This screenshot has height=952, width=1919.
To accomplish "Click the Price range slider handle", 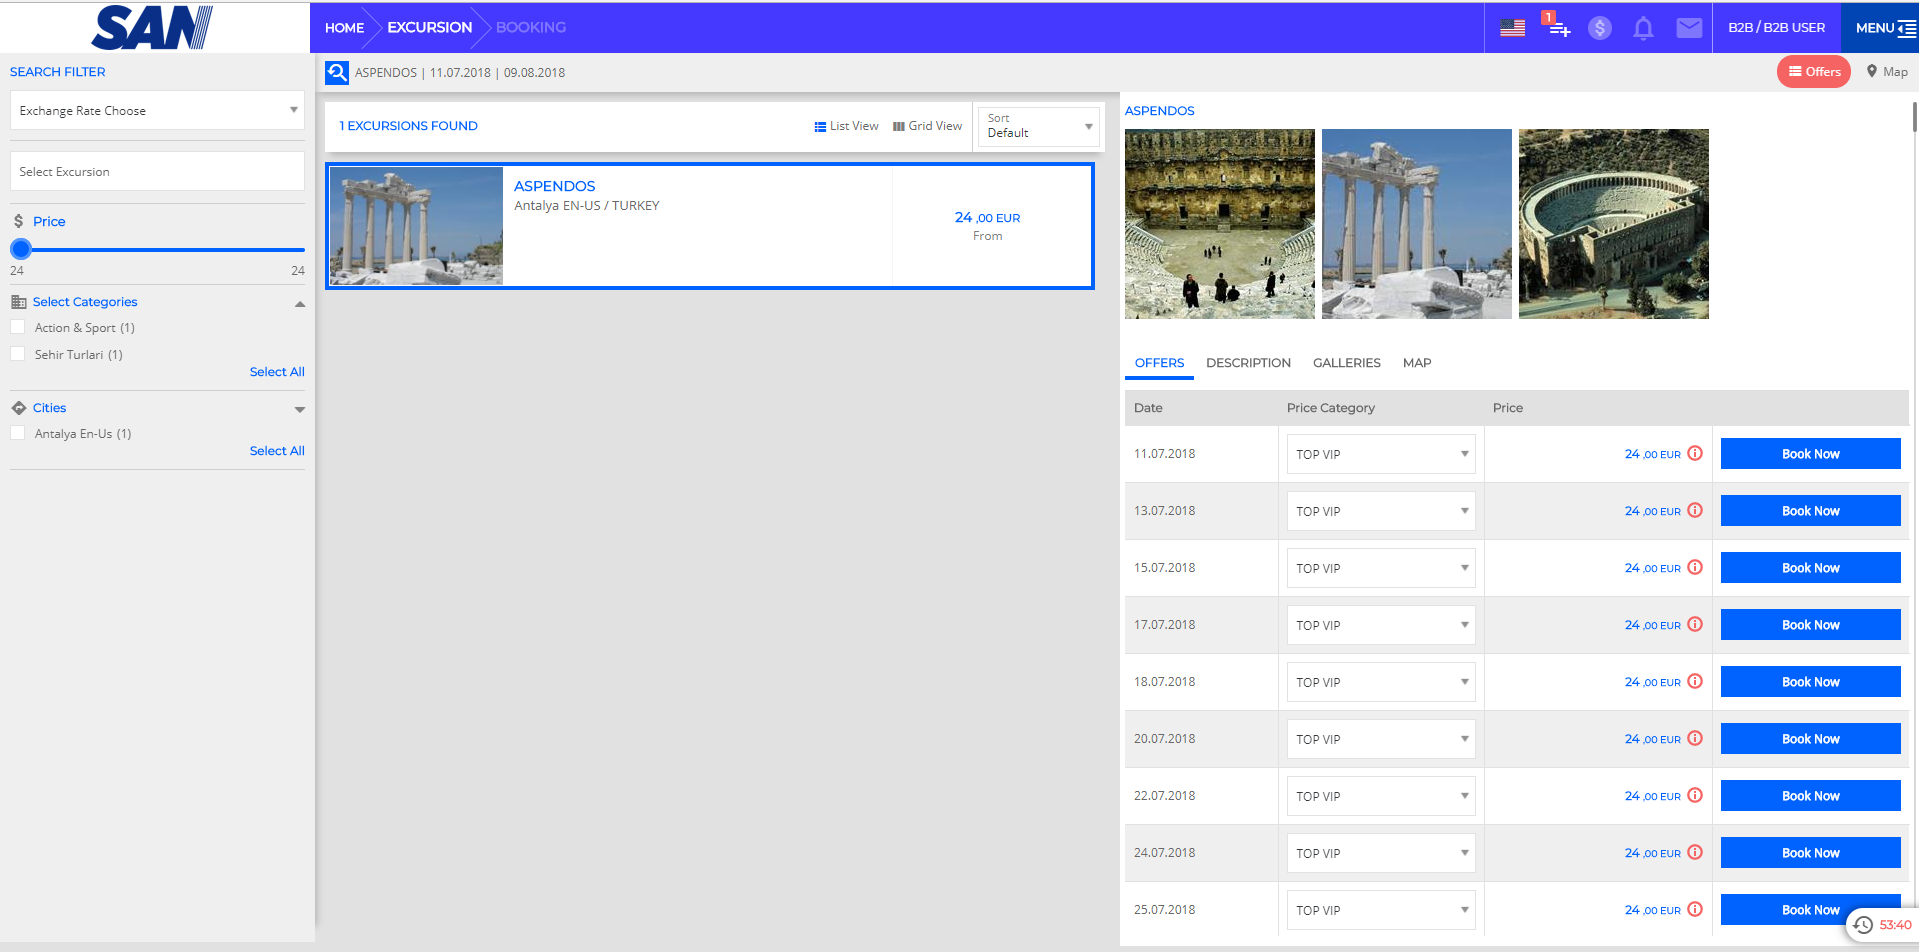I will click(21, 249).
